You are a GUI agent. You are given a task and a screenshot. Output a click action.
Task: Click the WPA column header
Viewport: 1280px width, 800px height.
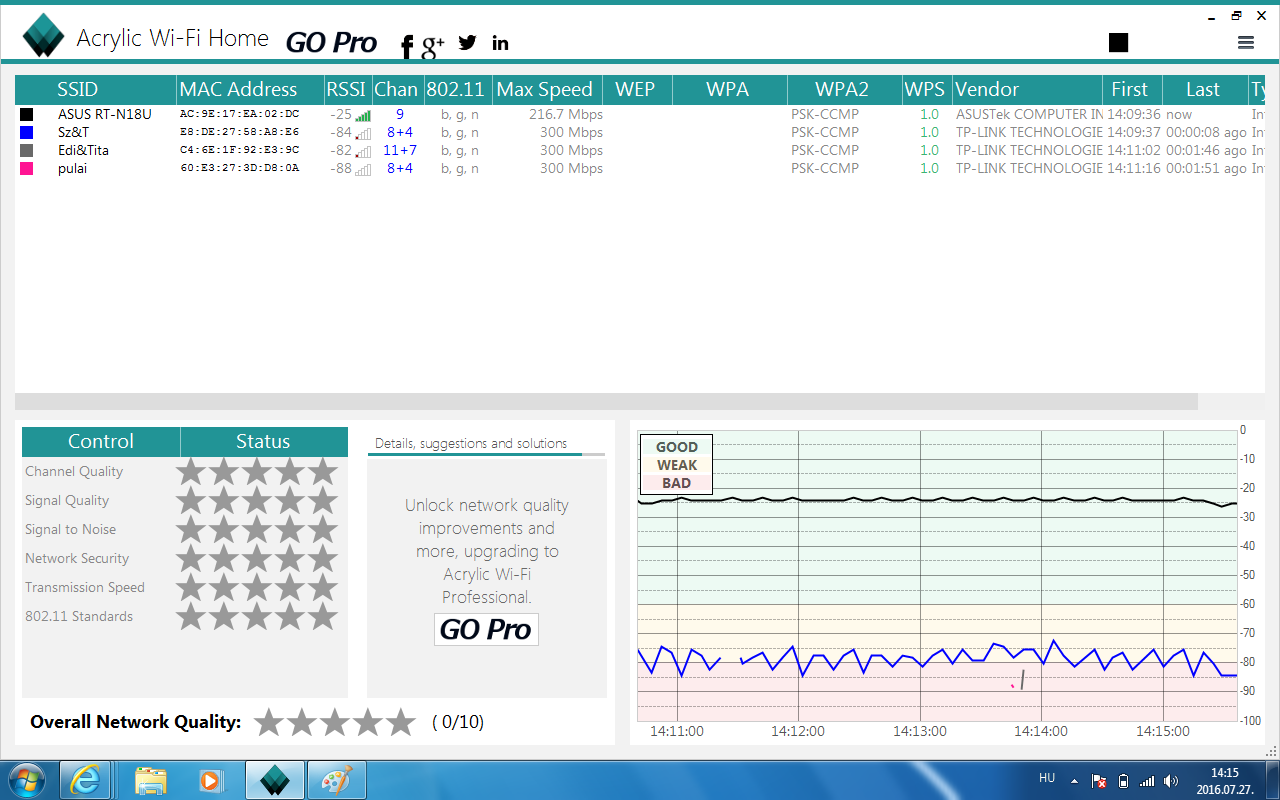coord(729,89)
